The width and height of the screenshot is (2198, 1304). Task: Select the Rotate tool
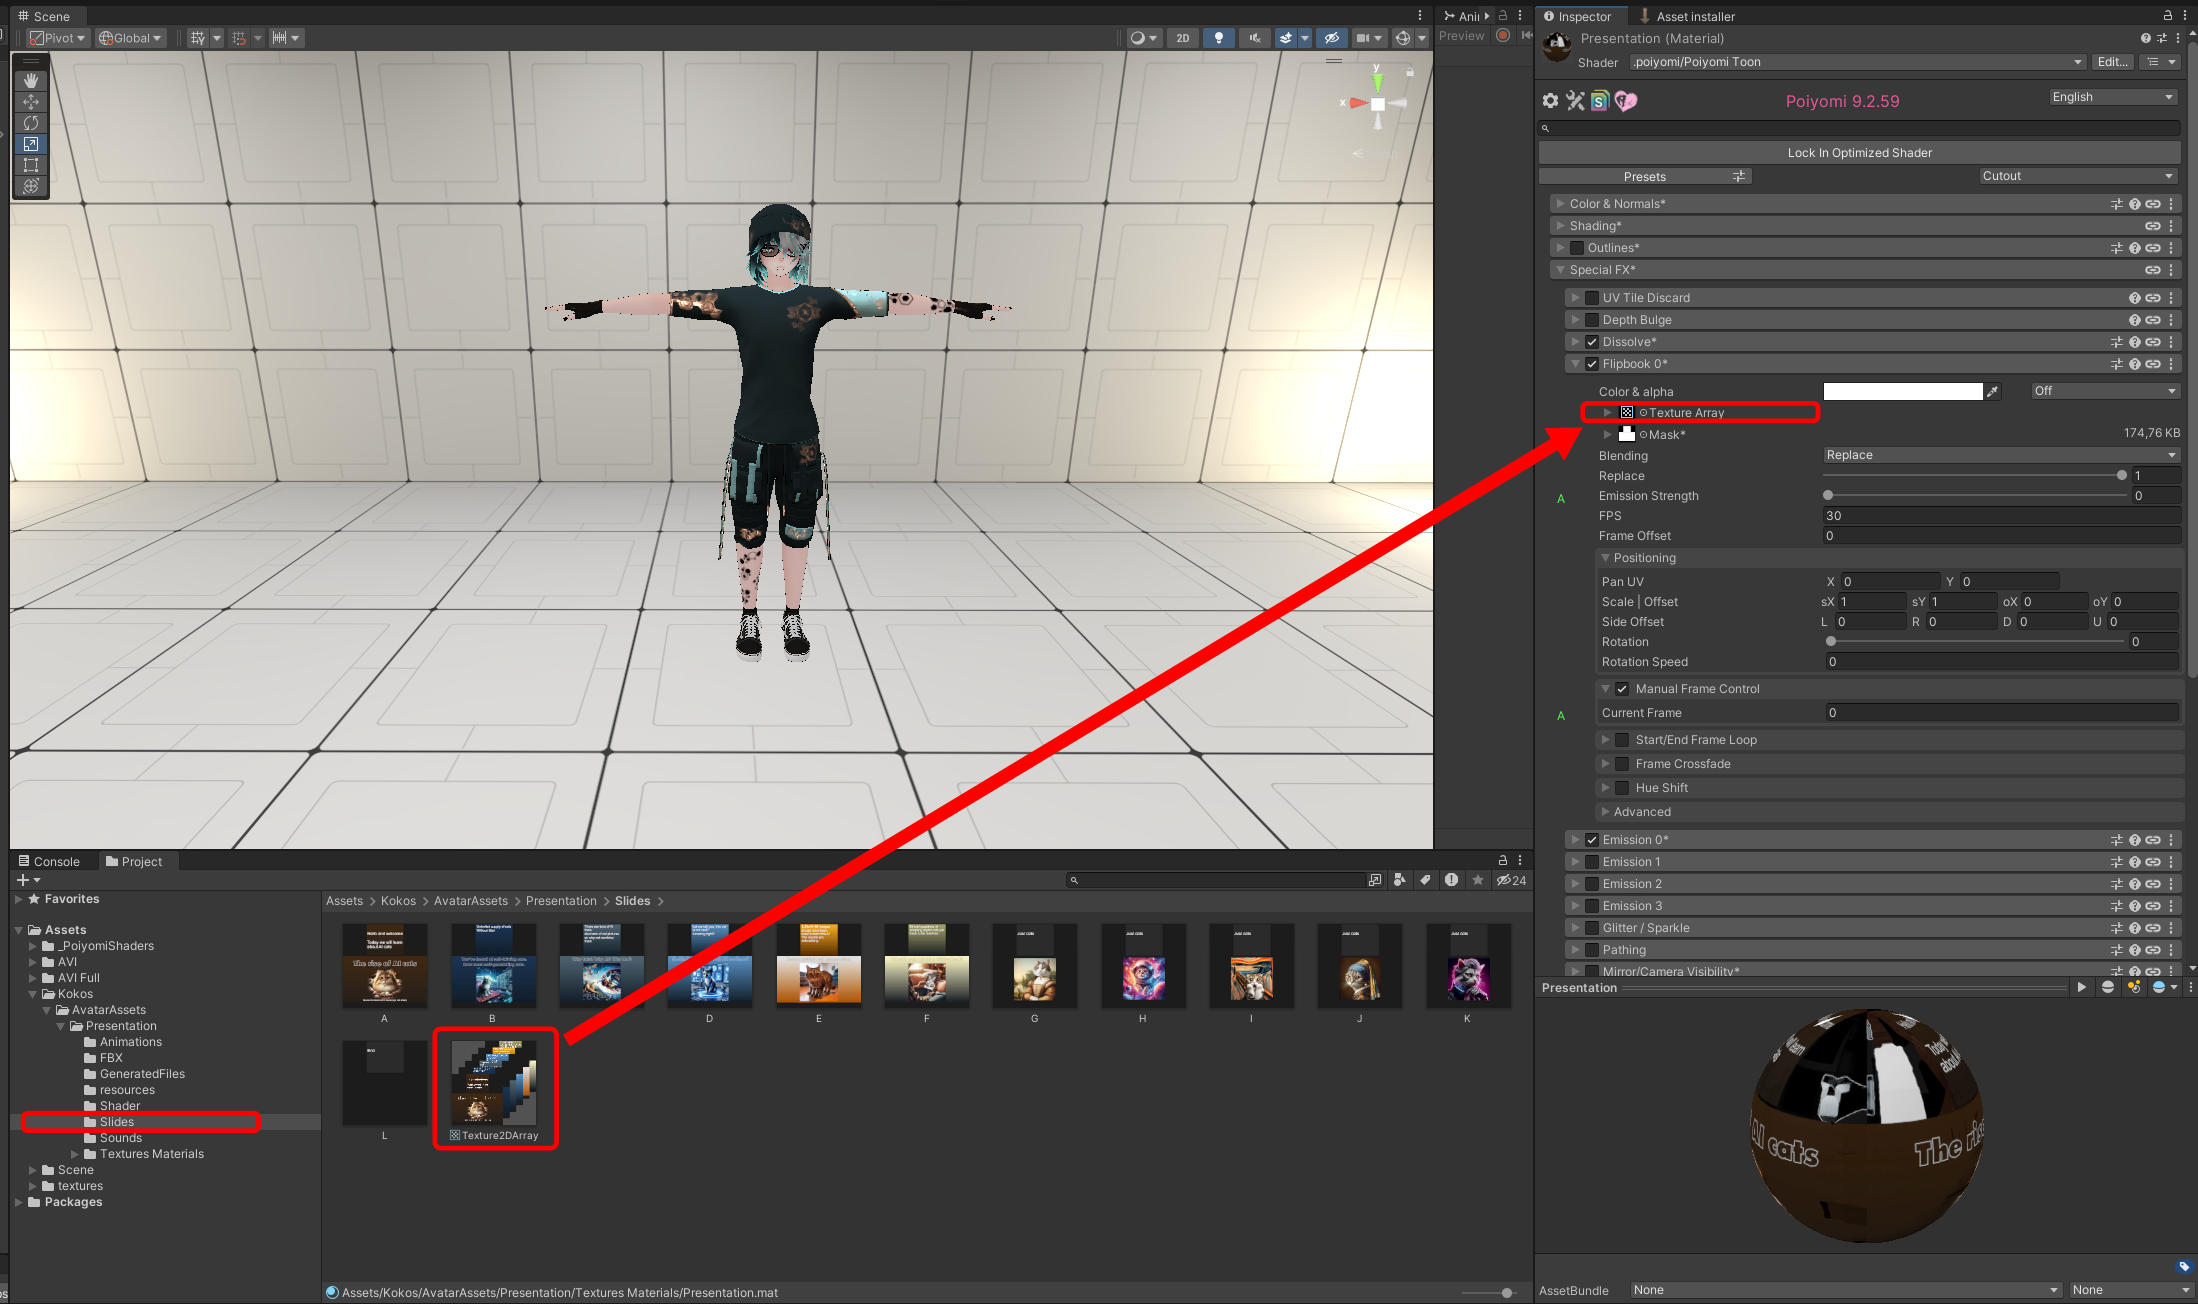31,123
